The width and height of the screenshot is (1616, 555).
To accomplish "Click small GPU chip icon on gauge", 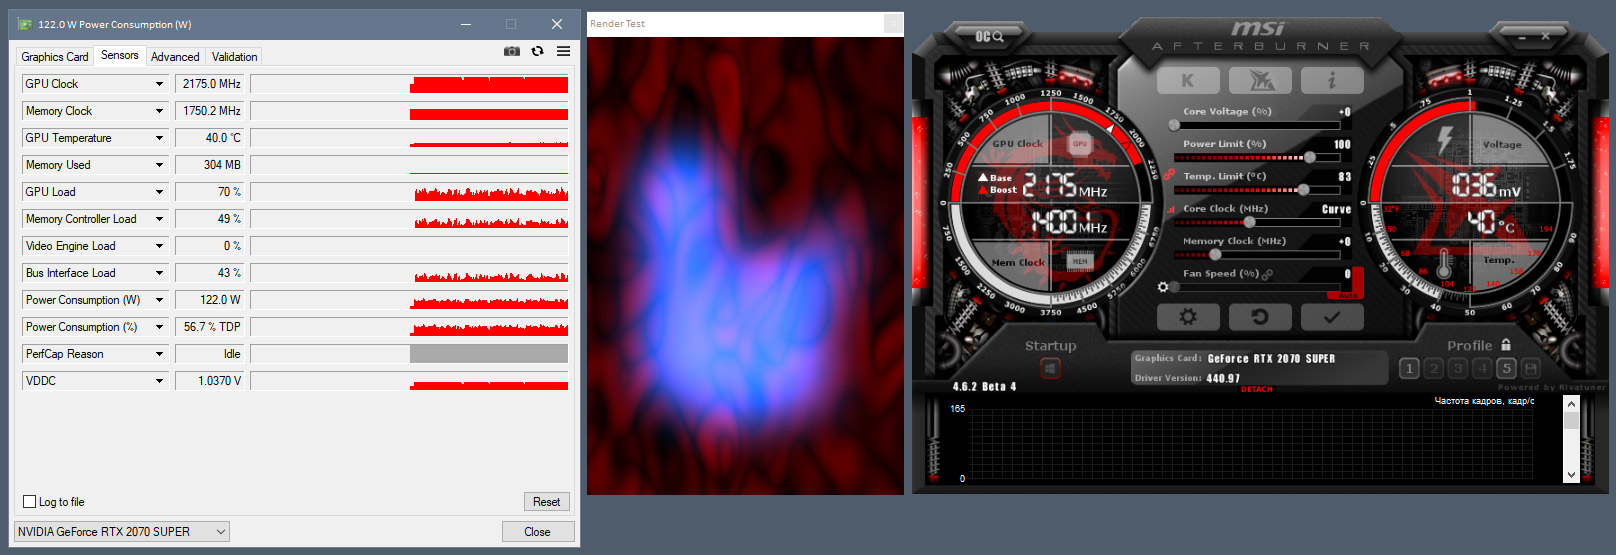I will tap(1080, 144).
